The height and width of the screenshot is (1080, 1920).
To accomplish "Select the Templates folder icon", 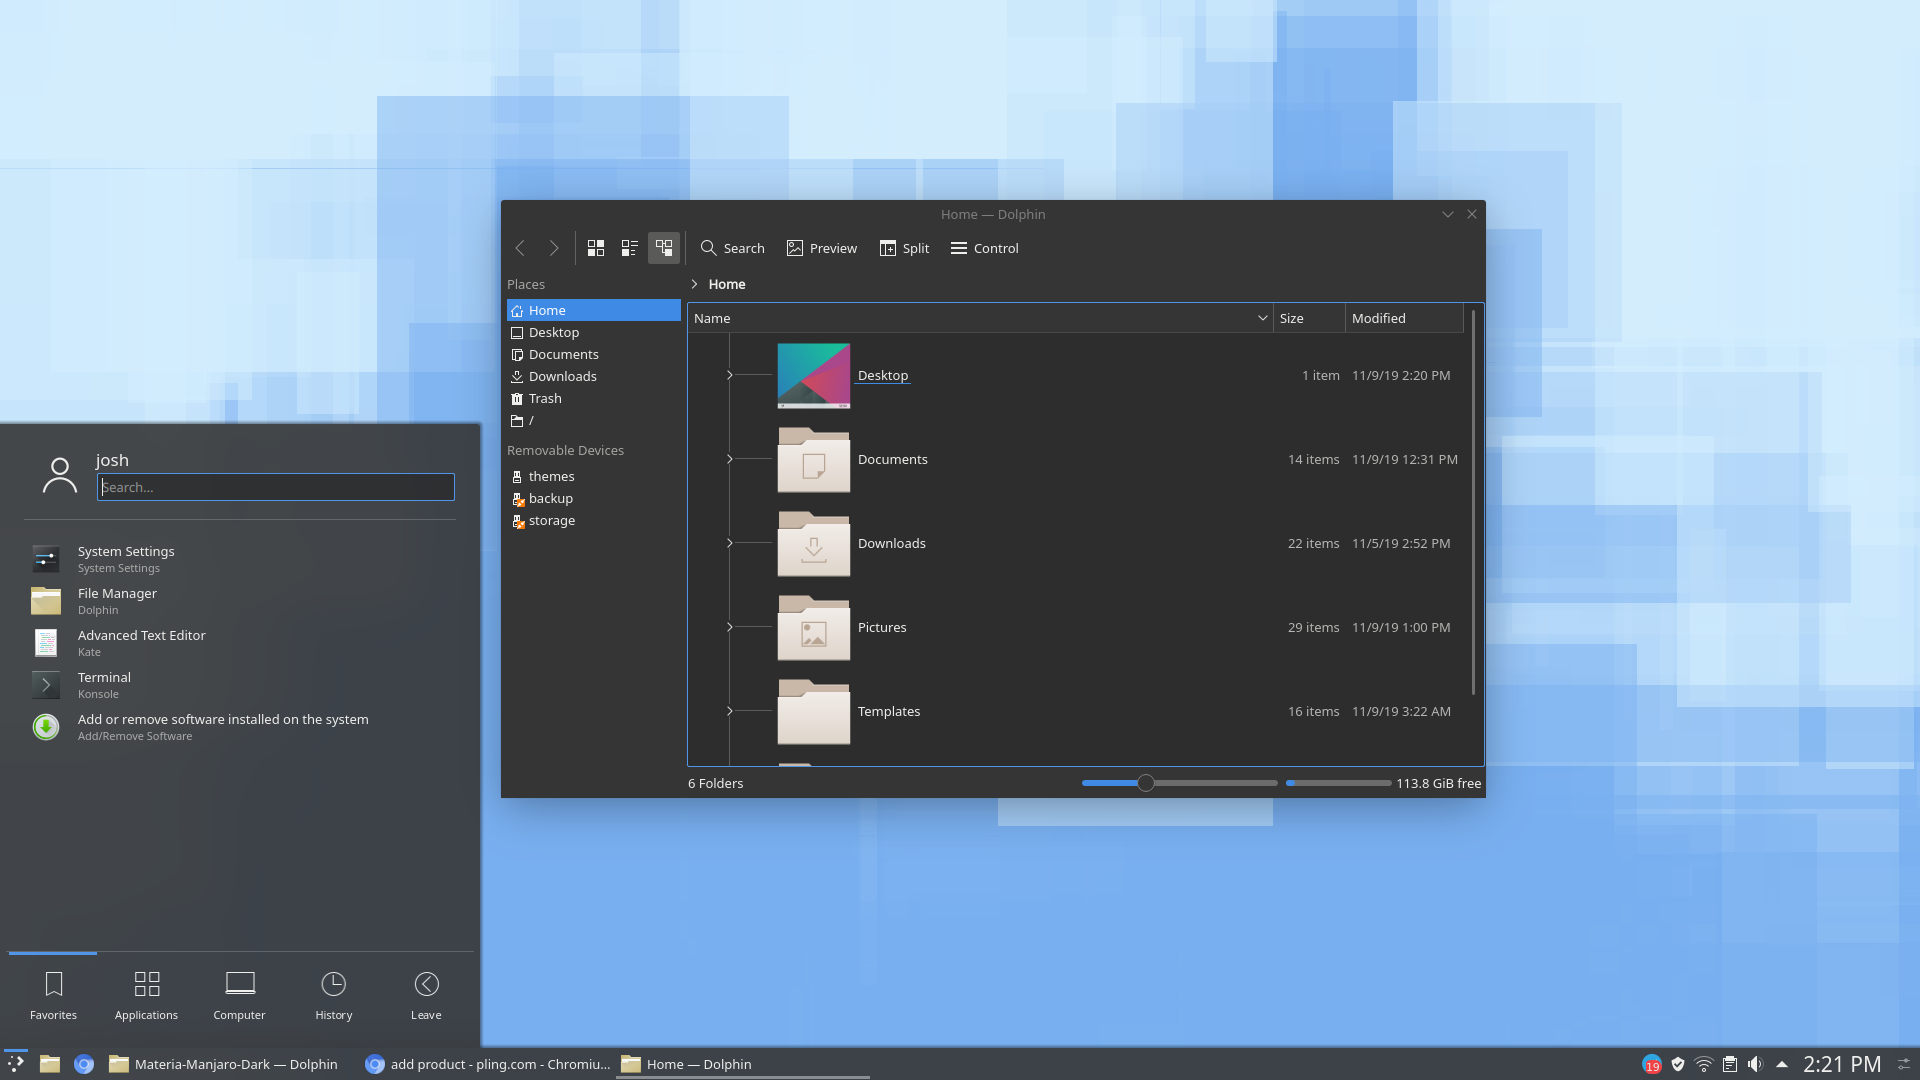I will pyautogui.click(x=814, y=712).
